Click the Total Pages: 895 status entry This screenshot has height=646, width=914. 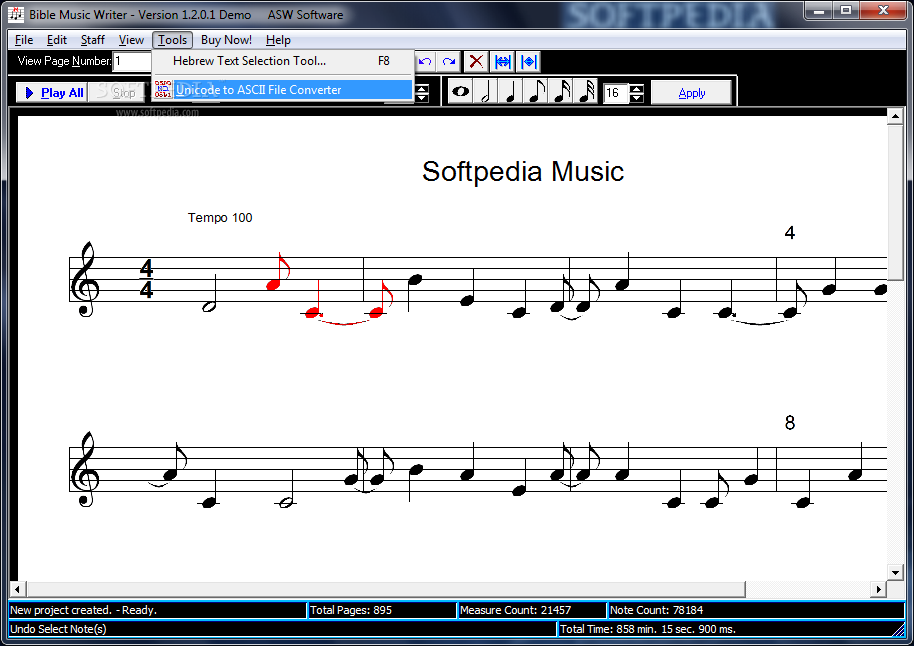pos(382,610)
